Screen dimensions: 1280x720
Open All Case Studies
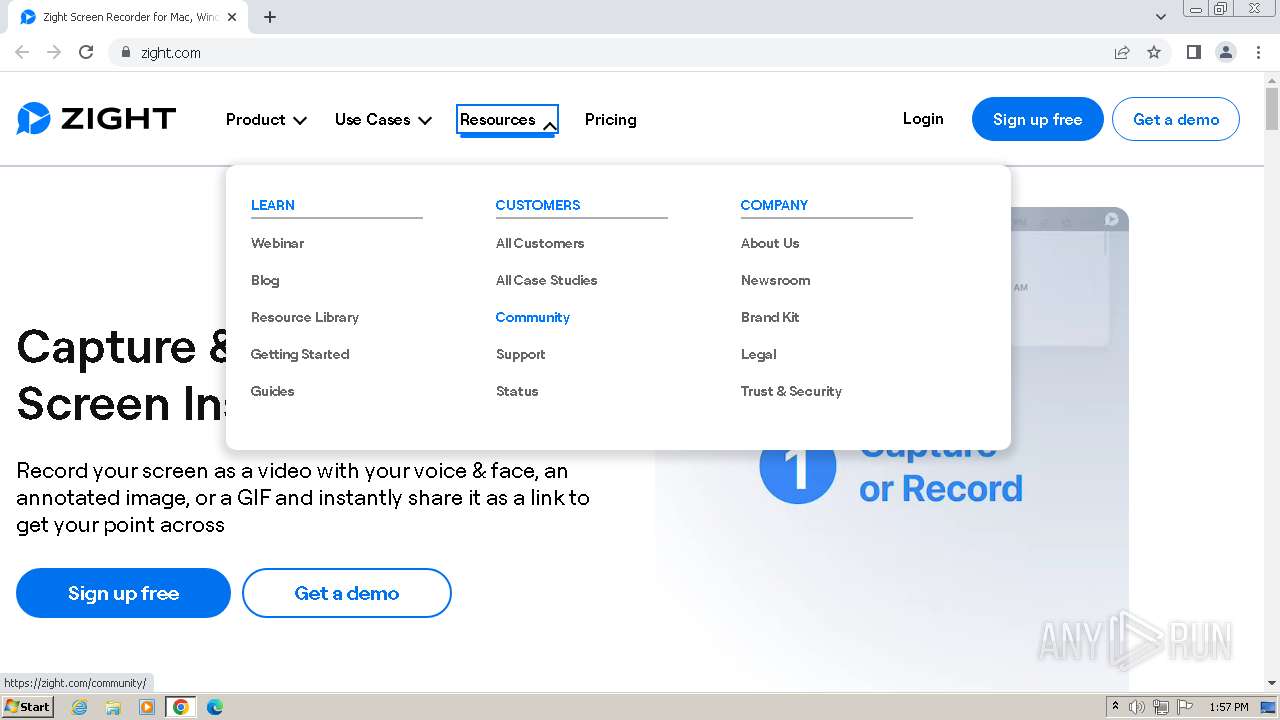pyautogui.click(x=546, y=280)
